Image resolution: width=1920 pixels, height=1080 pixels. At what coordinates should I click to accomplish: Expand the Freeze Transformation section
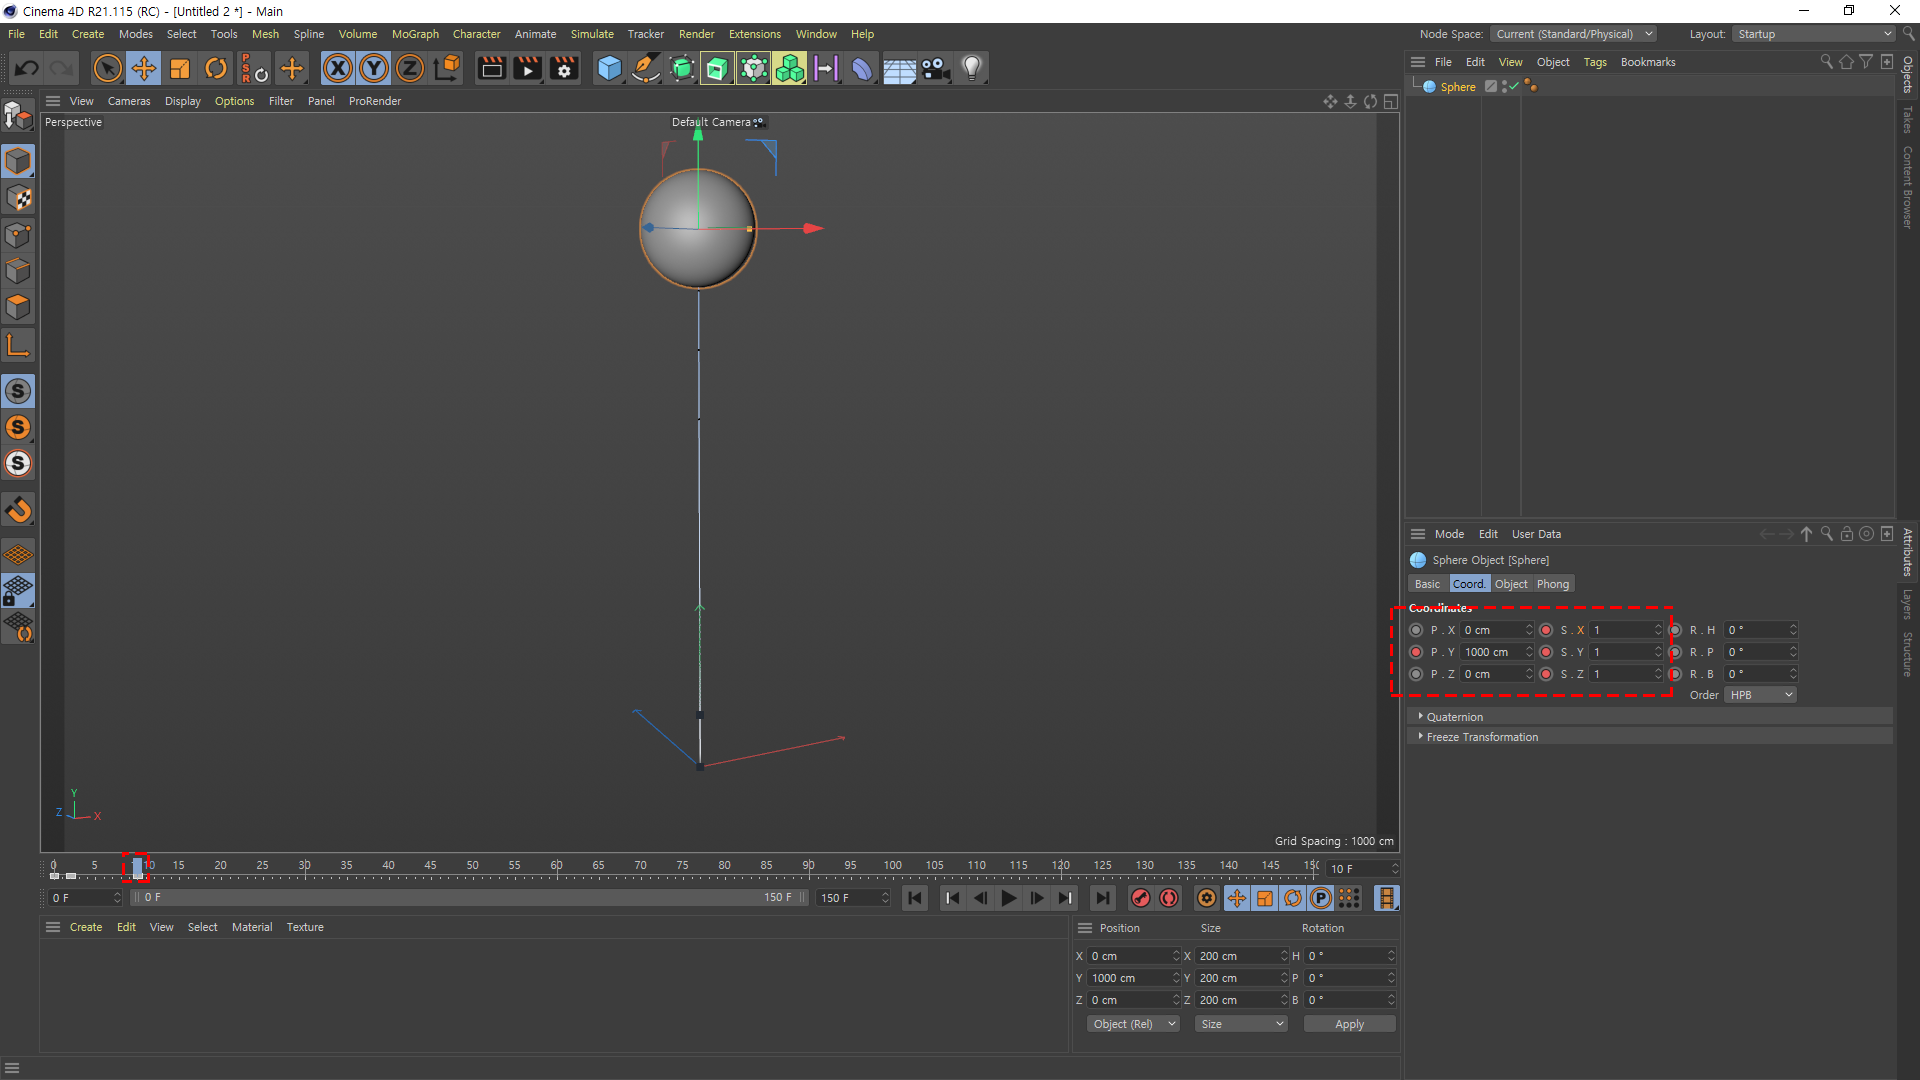1481,737
